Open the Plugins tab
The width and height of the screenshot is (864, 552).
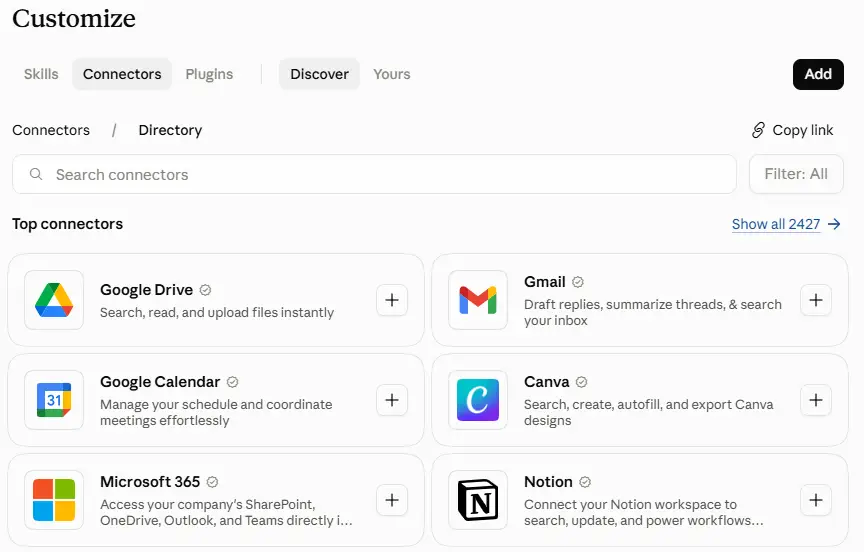pyautogui.click(x=209, y=74)
